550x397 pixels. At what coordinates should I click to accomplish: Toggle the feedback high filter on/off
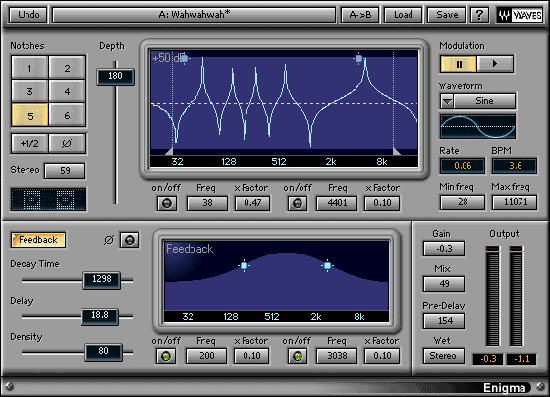pos(297,356)
